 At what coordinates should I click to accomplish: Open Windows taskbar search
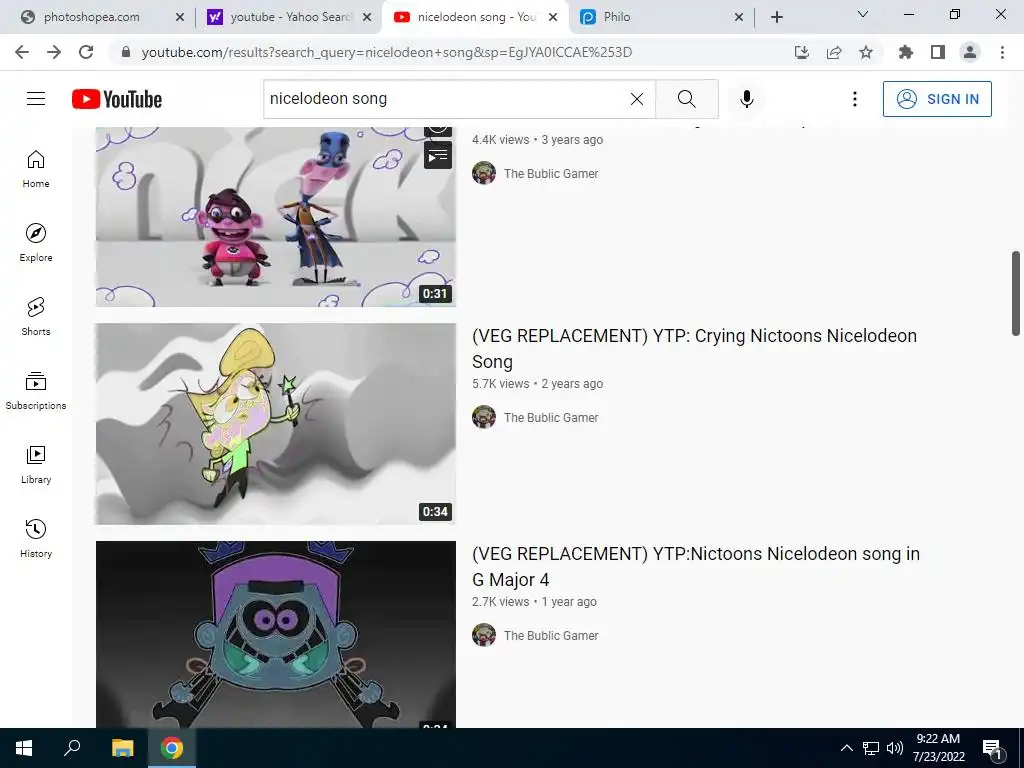tap(72, 748)
